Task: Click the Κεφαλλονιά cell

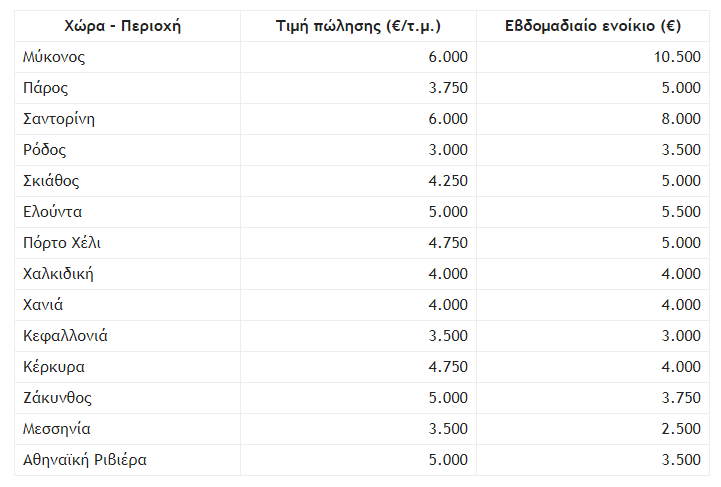Action: (x=65, y=336)
